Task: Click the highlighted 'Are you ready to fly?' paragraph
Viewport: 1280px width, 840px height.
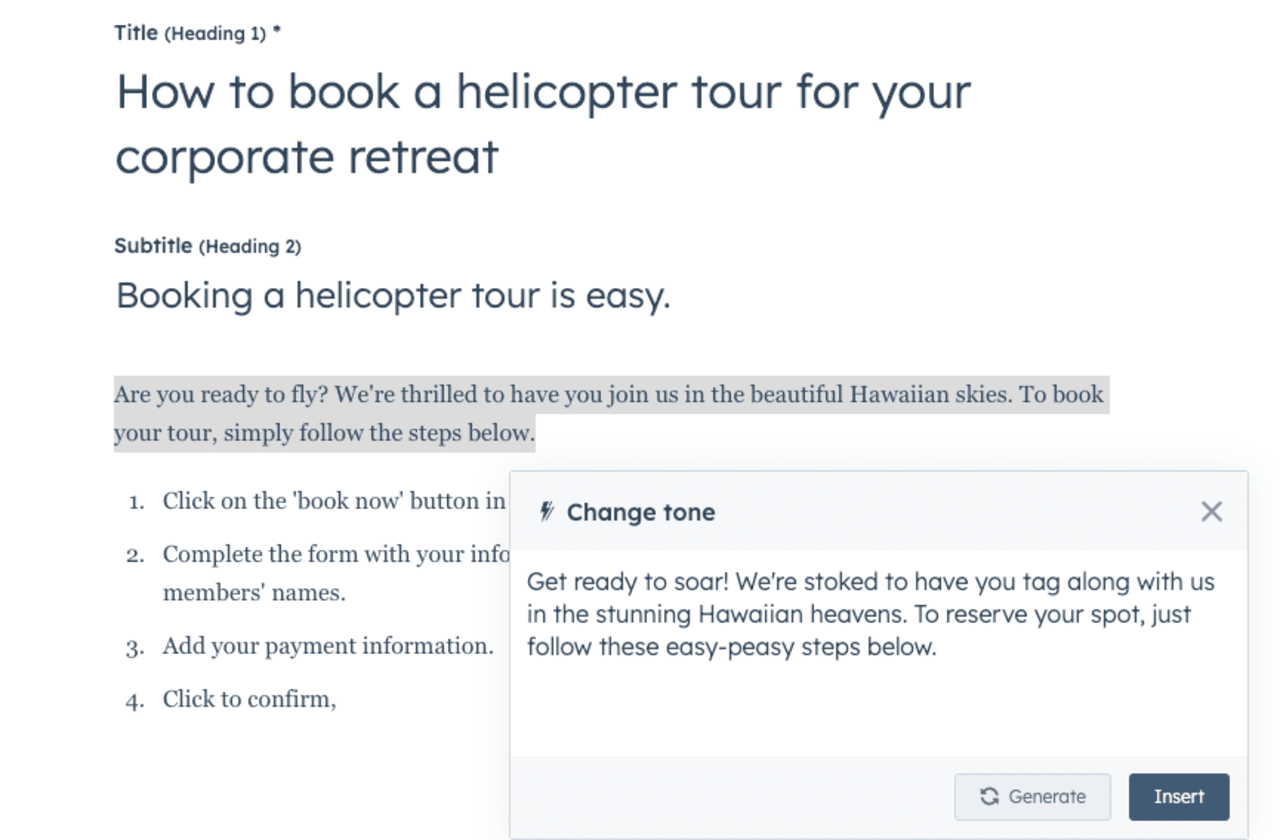Action: (609, 414)
